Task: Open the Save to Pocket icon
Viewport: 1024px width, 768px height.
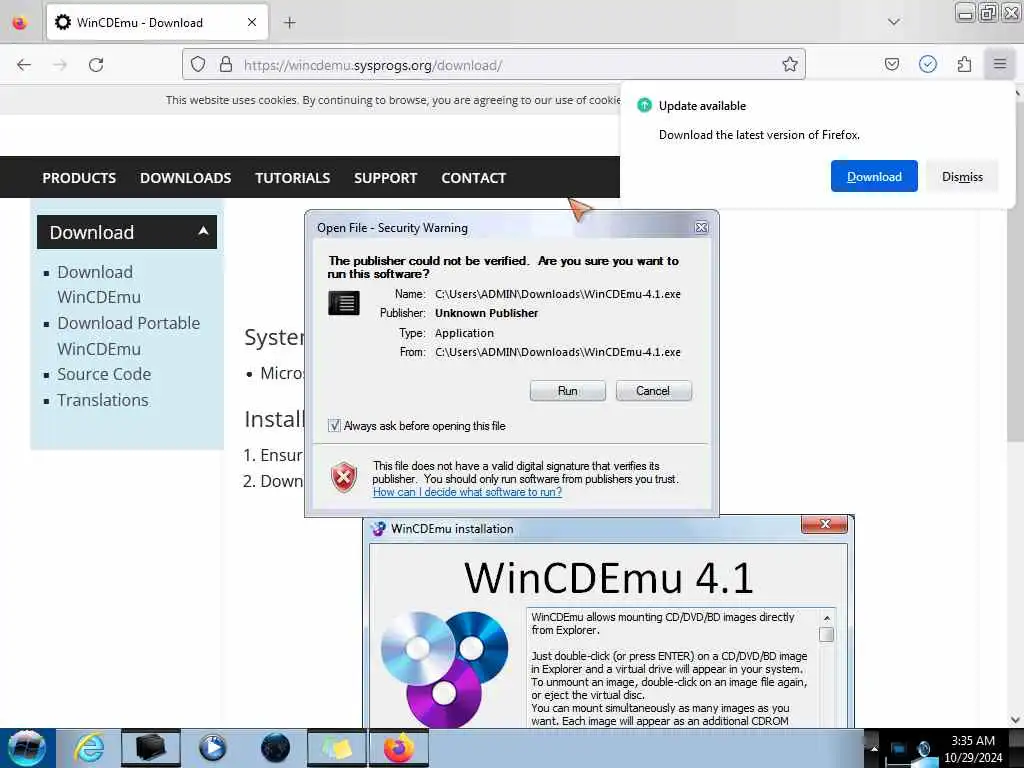Action: pyautogui.click(x=891, y=64)
